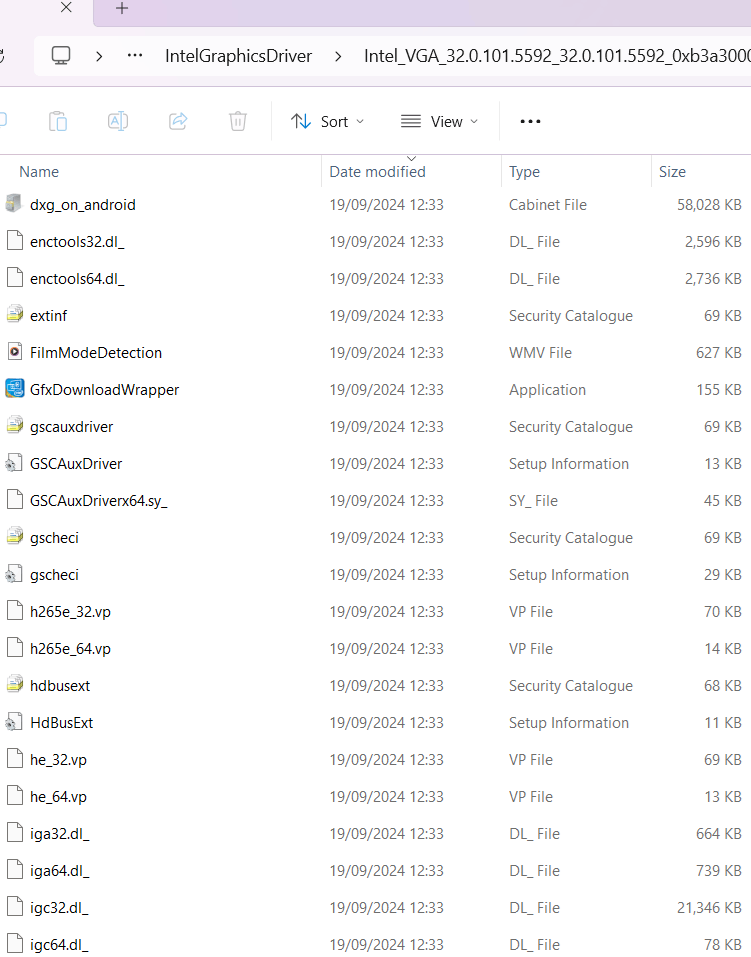751x957 pixels.
Task: Click the Cabinet File type cell
Action: click(548, 204)
